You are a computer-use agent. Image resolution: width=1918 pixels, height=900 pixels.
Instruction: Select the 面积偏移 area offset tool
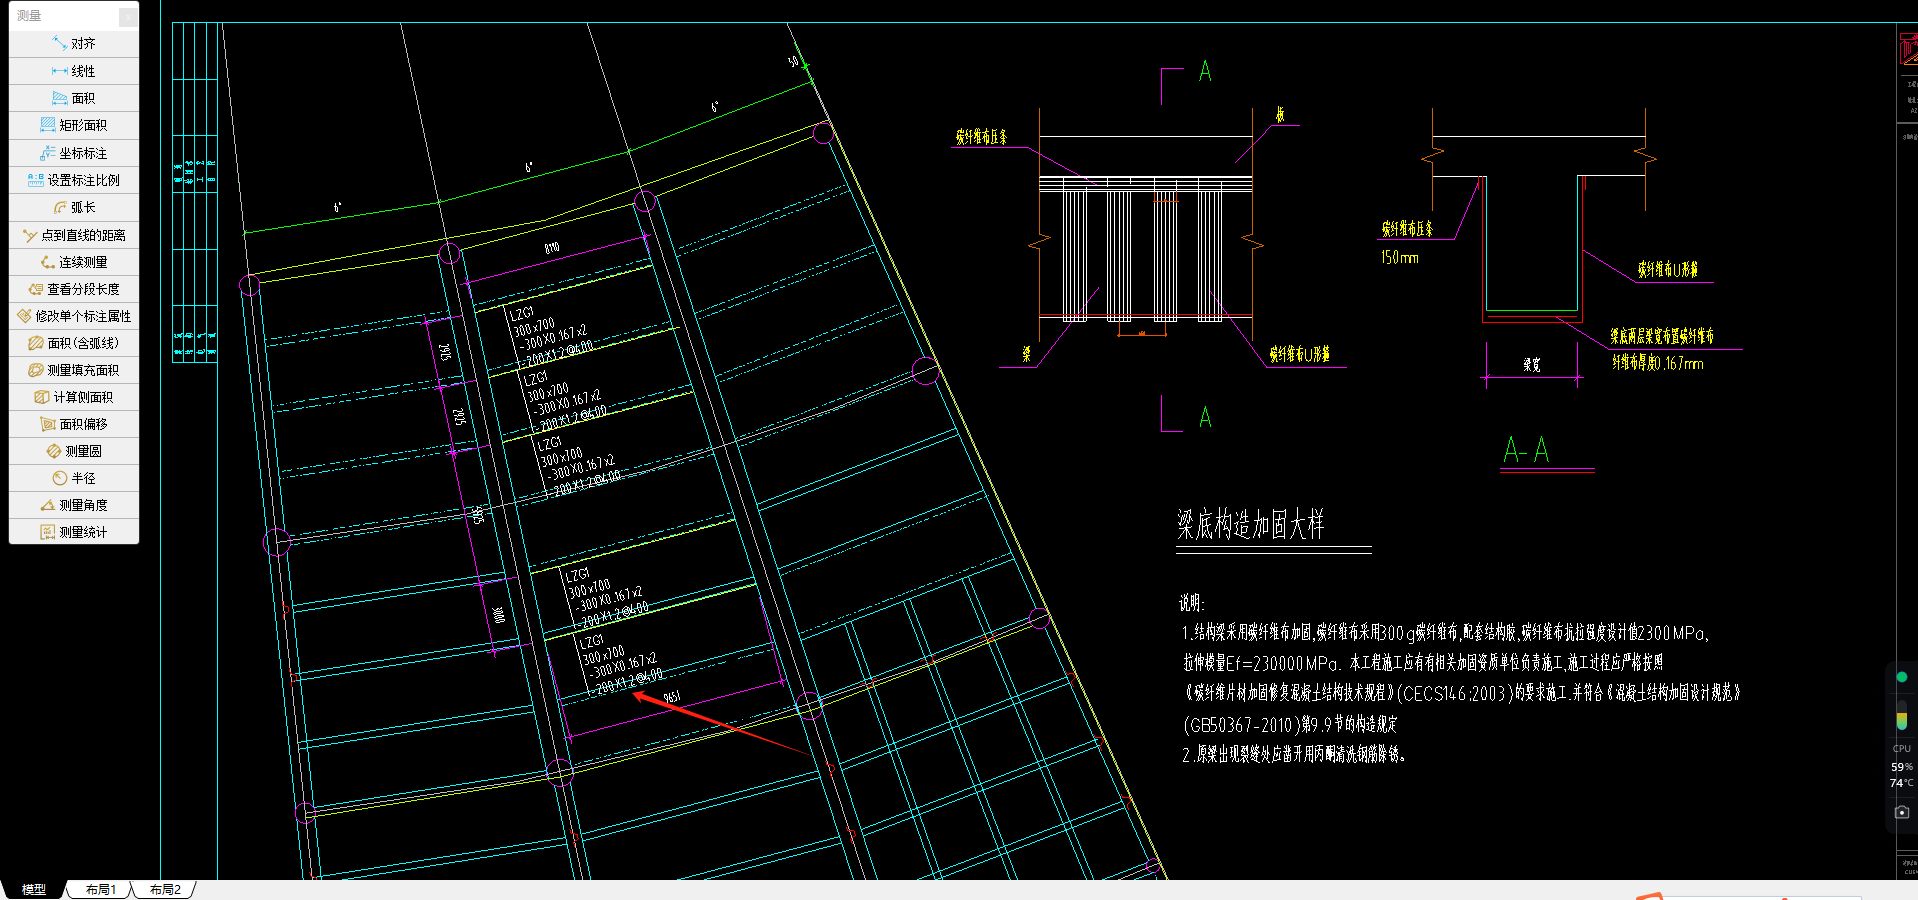pos(74,424)
